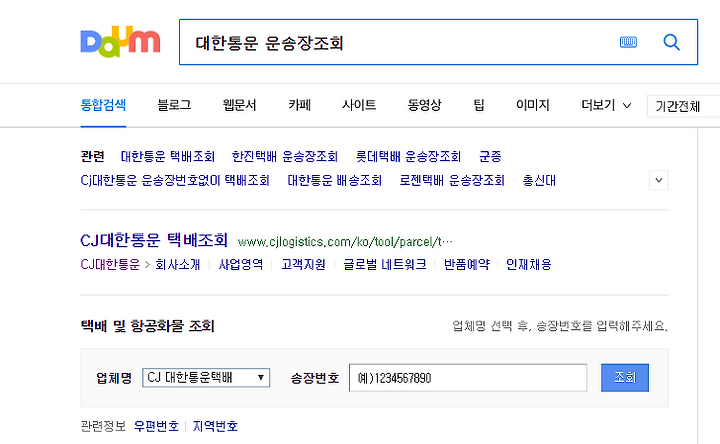Click the purple CJ대한통운 sitelink

(110, 264)
